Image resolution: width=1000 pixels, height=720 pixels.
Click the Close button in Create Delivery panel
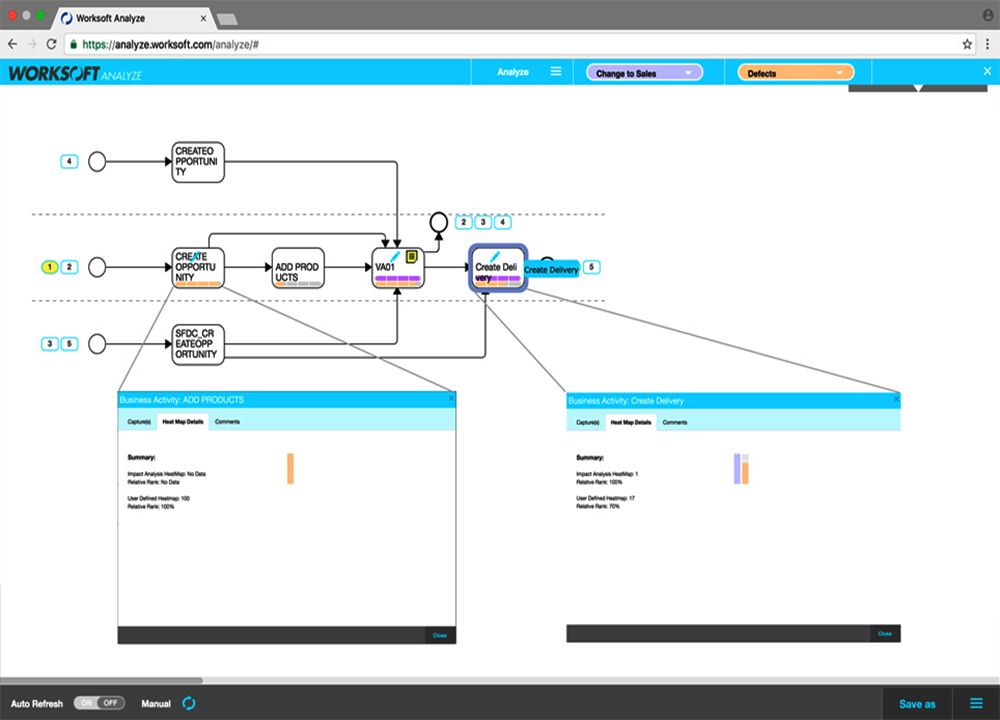(x=885, y=634)
